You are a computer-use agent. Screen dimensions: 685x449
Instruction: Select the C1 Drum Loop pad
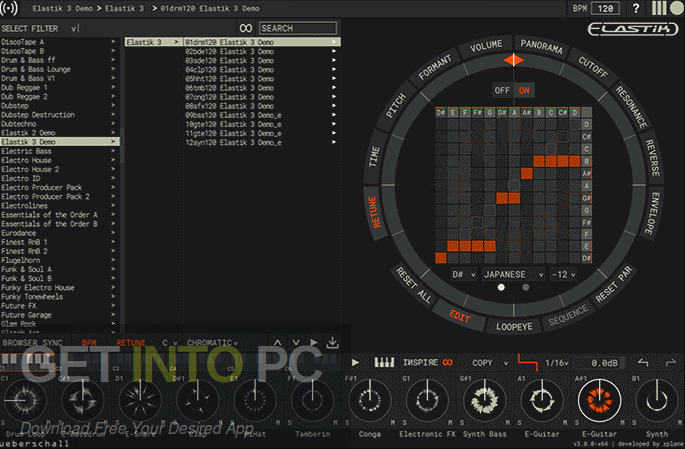[23, 400]
